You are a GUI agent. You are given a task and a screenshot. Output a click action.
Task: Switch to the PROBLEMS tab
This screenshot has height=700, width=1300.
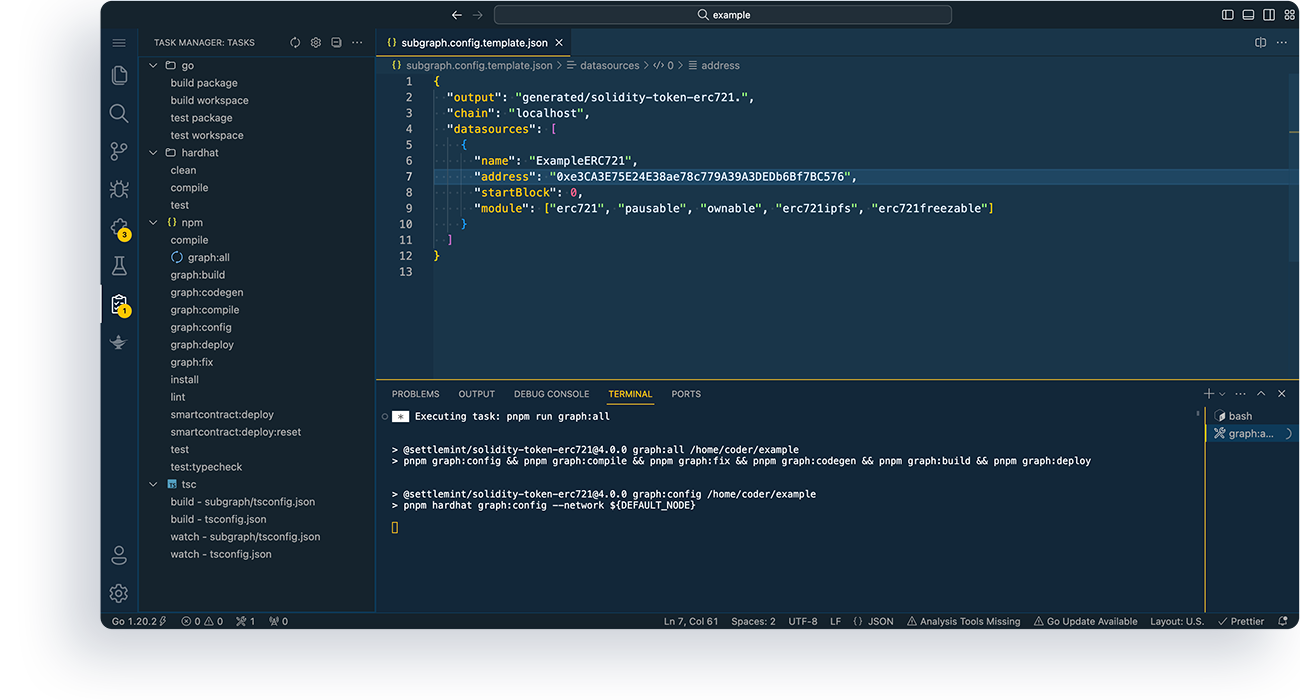tap(415, 394)
